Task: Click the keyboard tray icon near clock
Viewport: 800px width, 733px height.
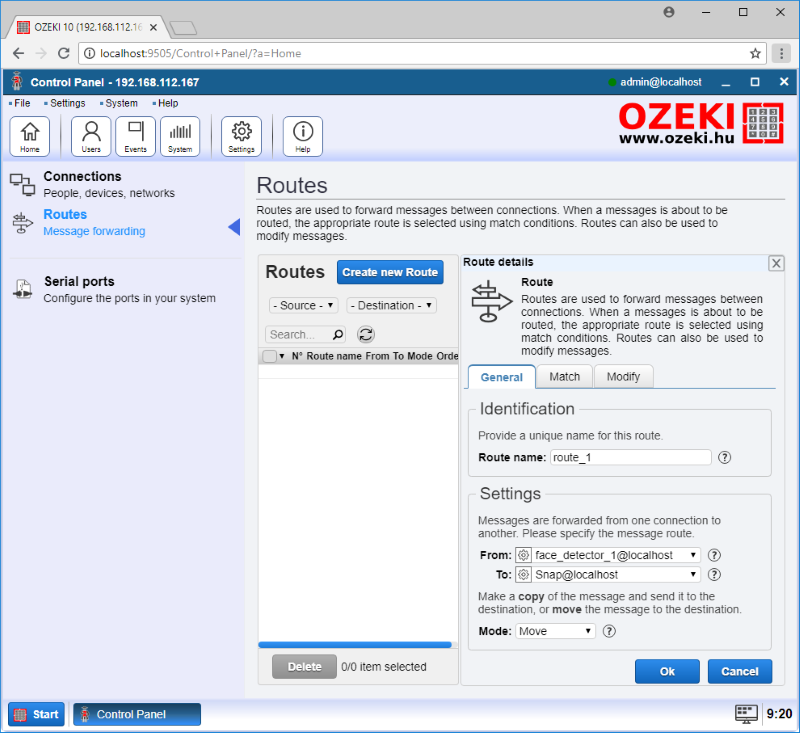Action: [746, 714]
